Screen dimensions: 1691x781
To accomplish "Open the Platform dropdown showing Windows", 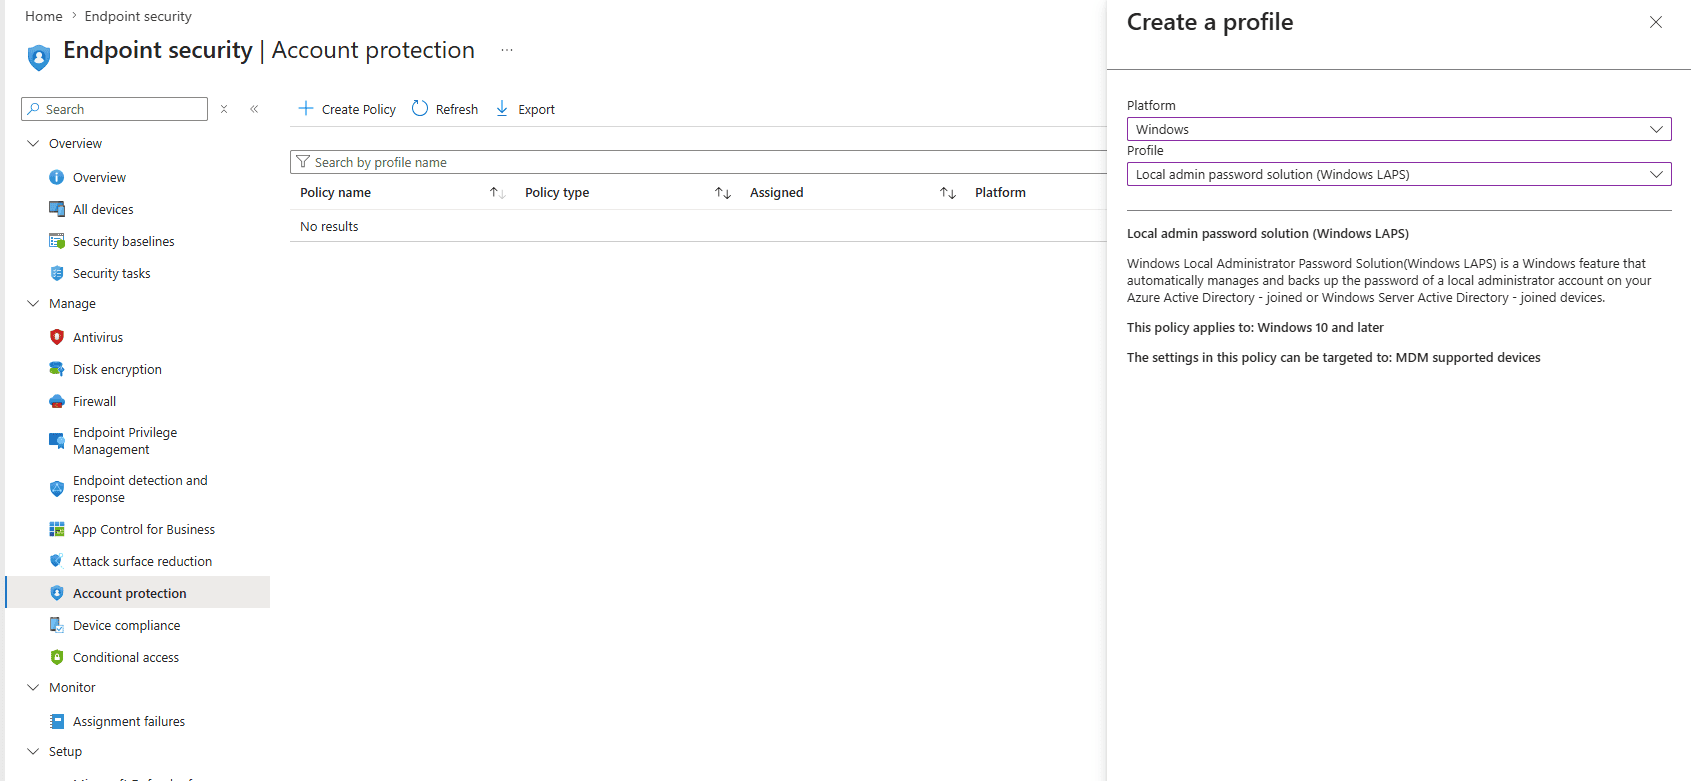I will click(x=1399, y=129).
